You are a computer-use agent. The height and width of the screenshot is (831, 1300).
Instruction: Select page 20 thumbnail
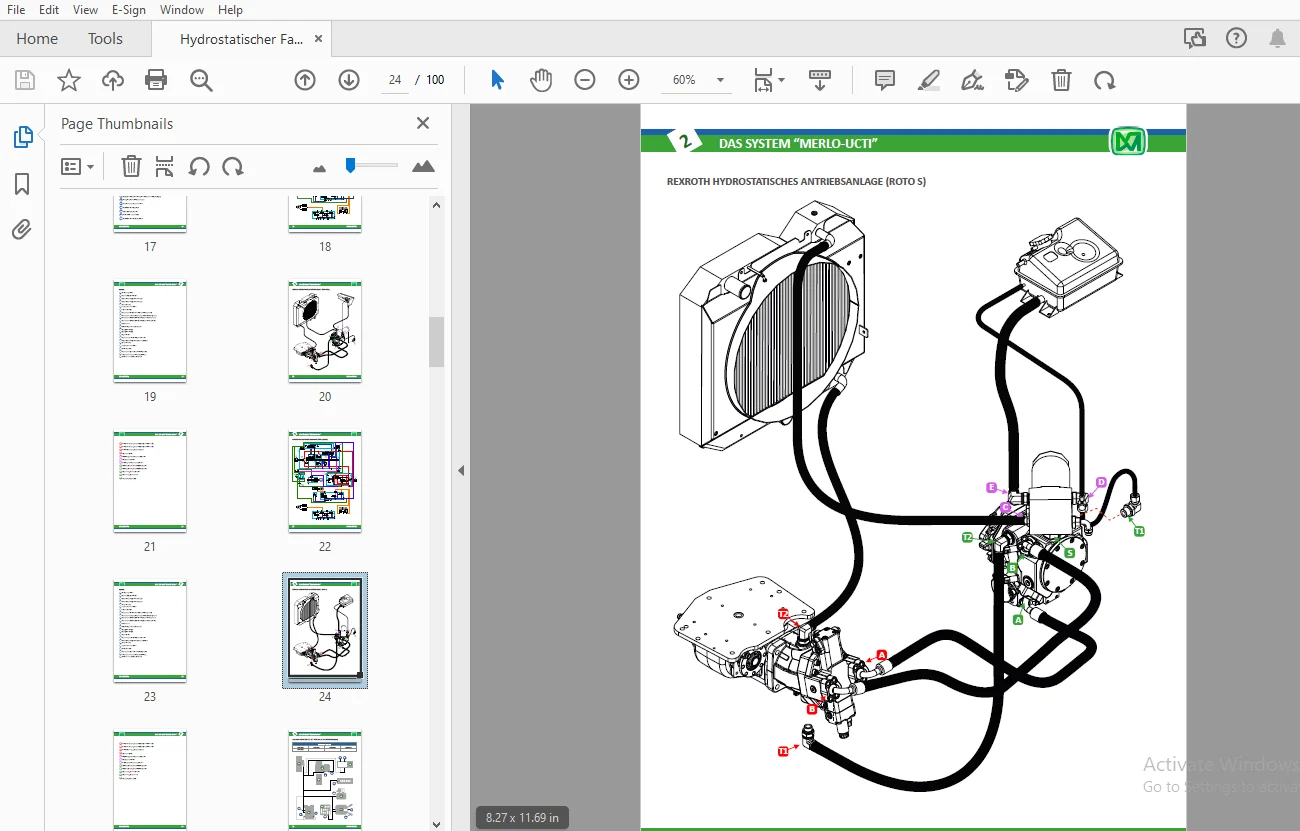click(325, 331)
